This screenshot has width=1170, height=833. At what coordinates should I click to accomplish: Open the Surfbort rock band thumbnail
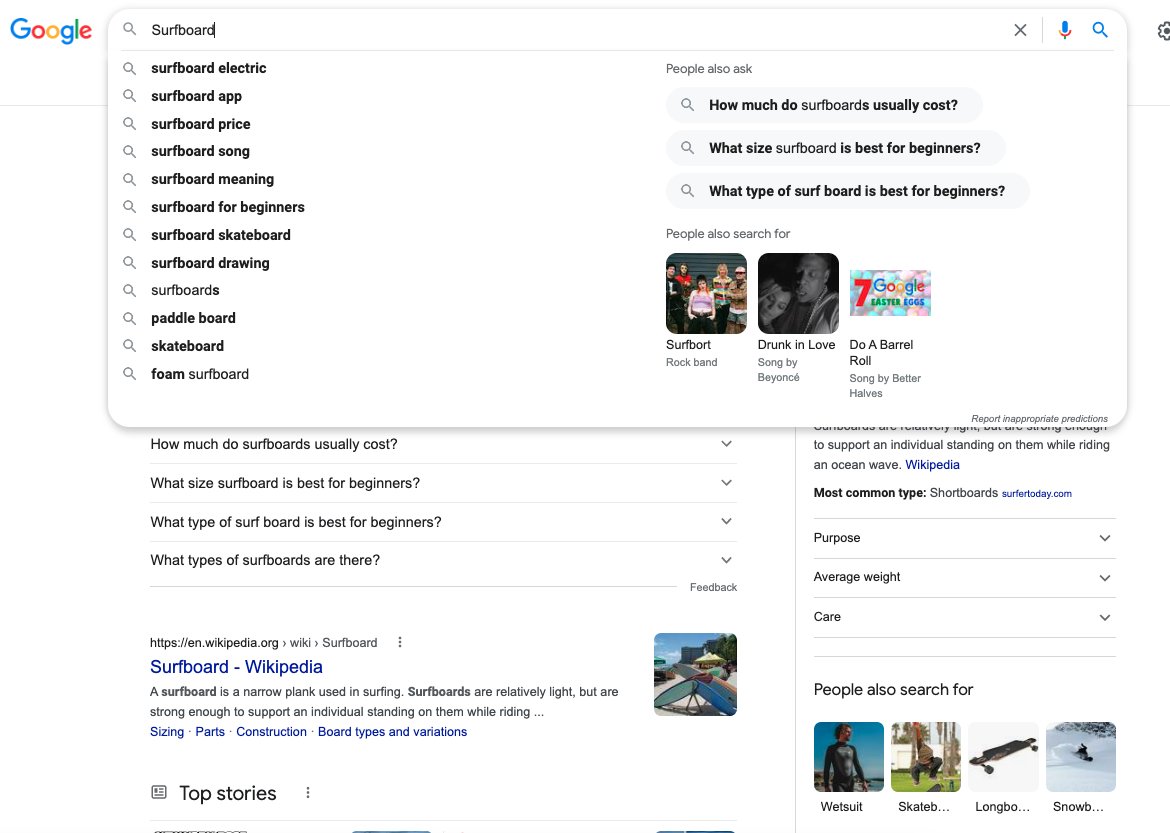706,293
